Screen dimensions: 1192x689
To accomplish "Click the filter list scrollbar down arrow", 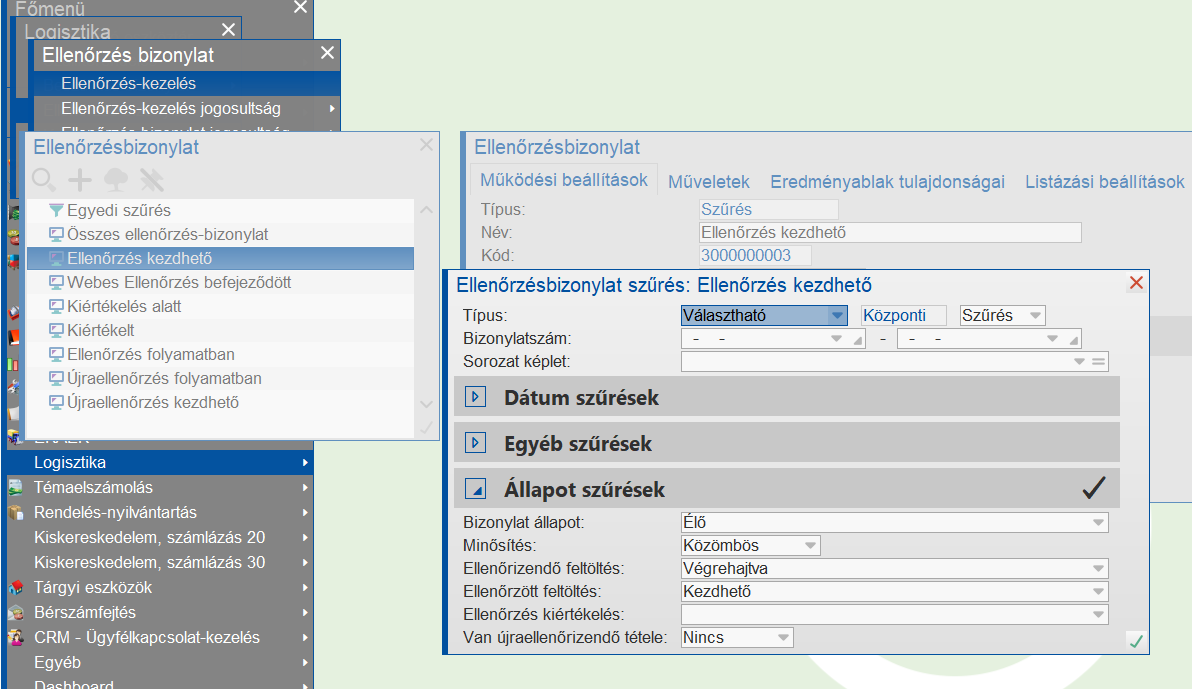I will coord(426,405).
